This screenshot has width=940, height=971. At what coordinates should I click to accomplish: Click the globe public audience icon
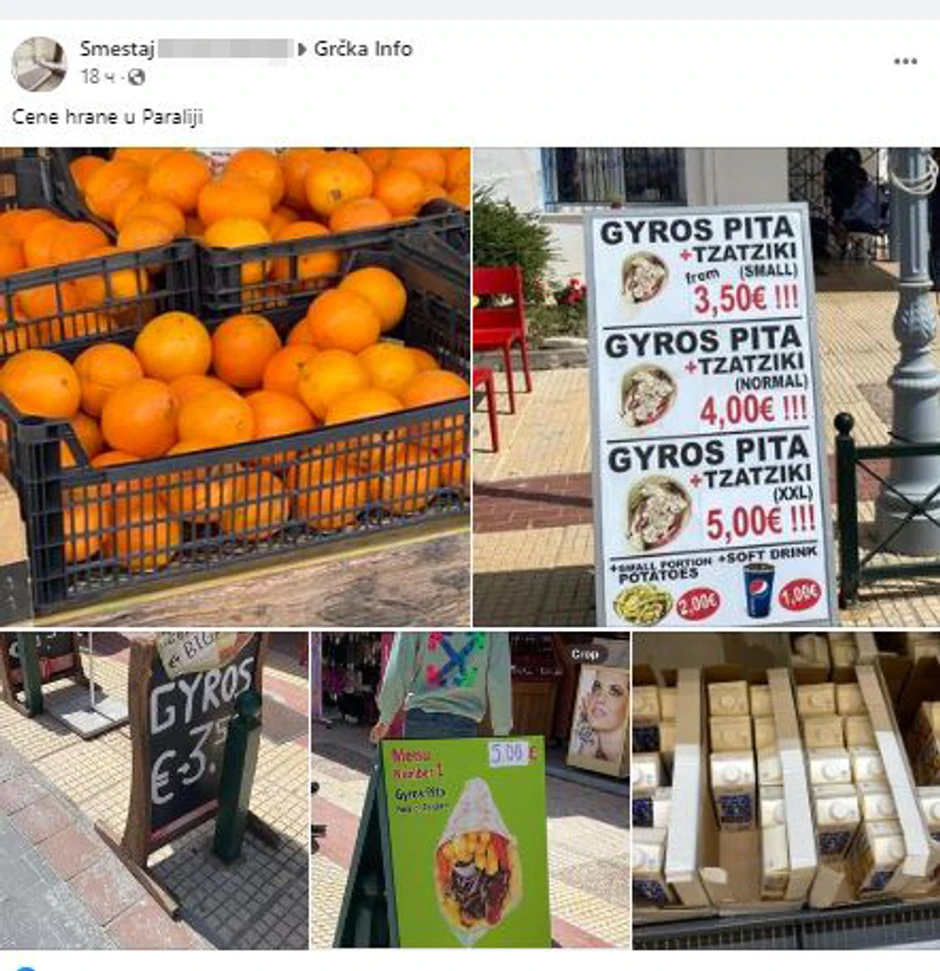click(x=136, y=77)
